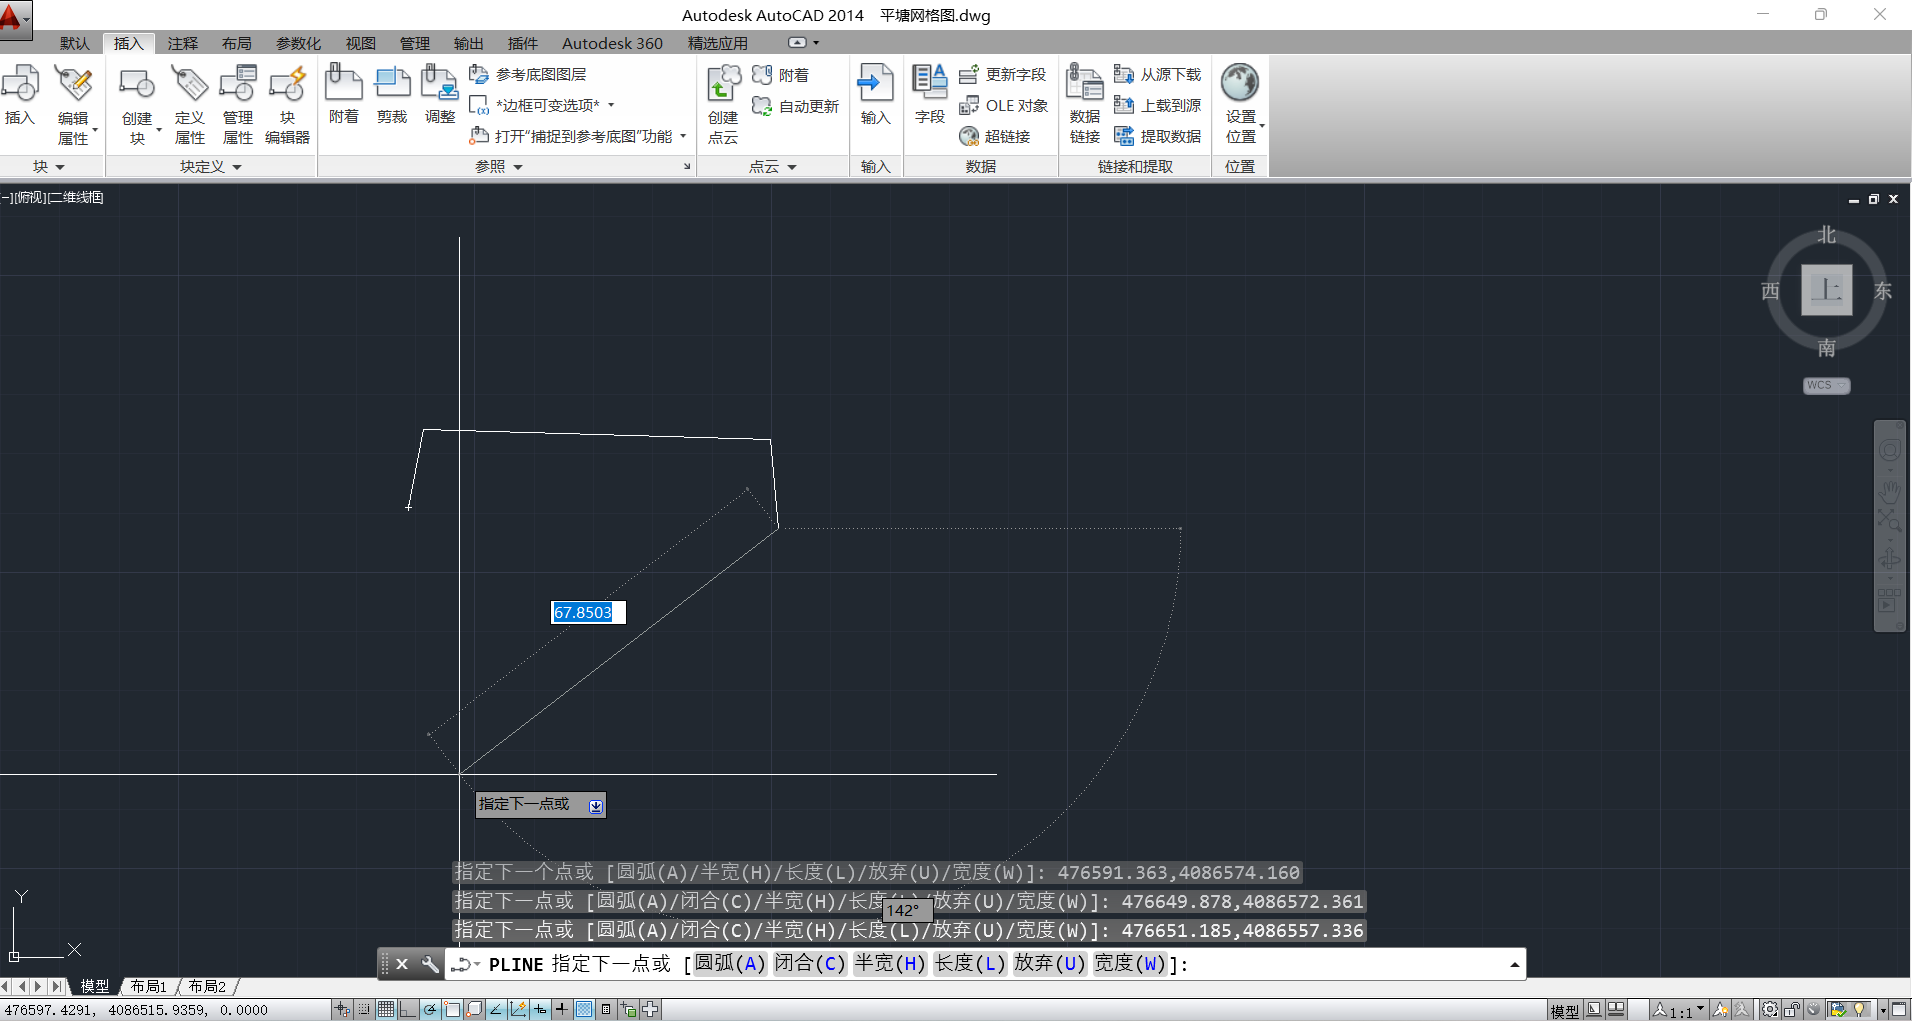The image size is (1912, 1021).
Task: Switch to Layout2 (布局2) tab
Action: click(207, 986)
